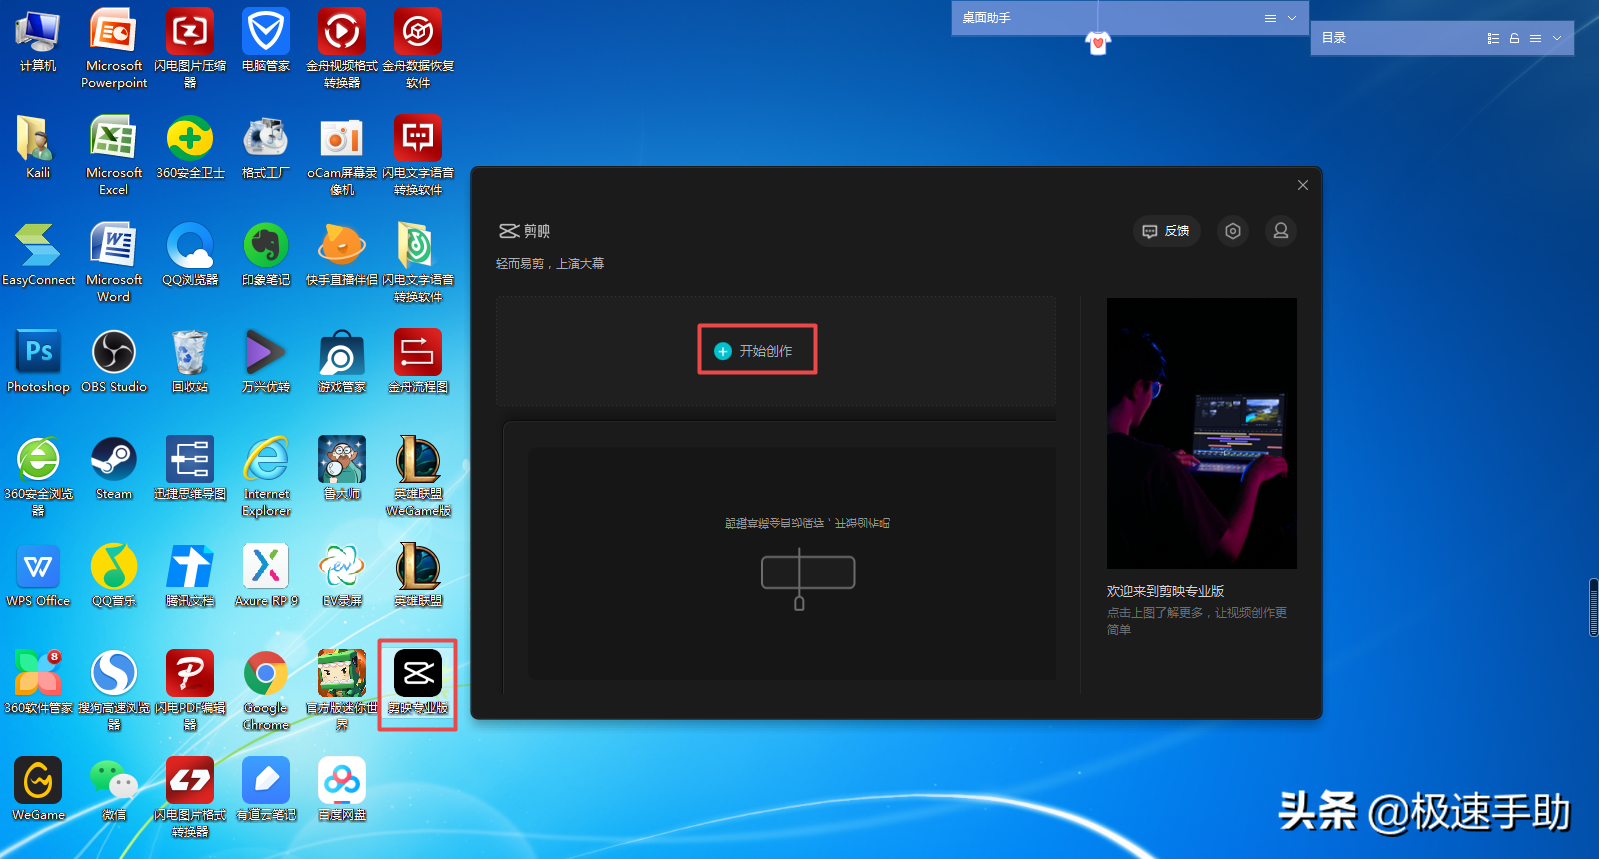Screen dimensions: 1599x859
Task: Select the 金舟数据恢复软件 icon
Action: click(x=418, y=48)
